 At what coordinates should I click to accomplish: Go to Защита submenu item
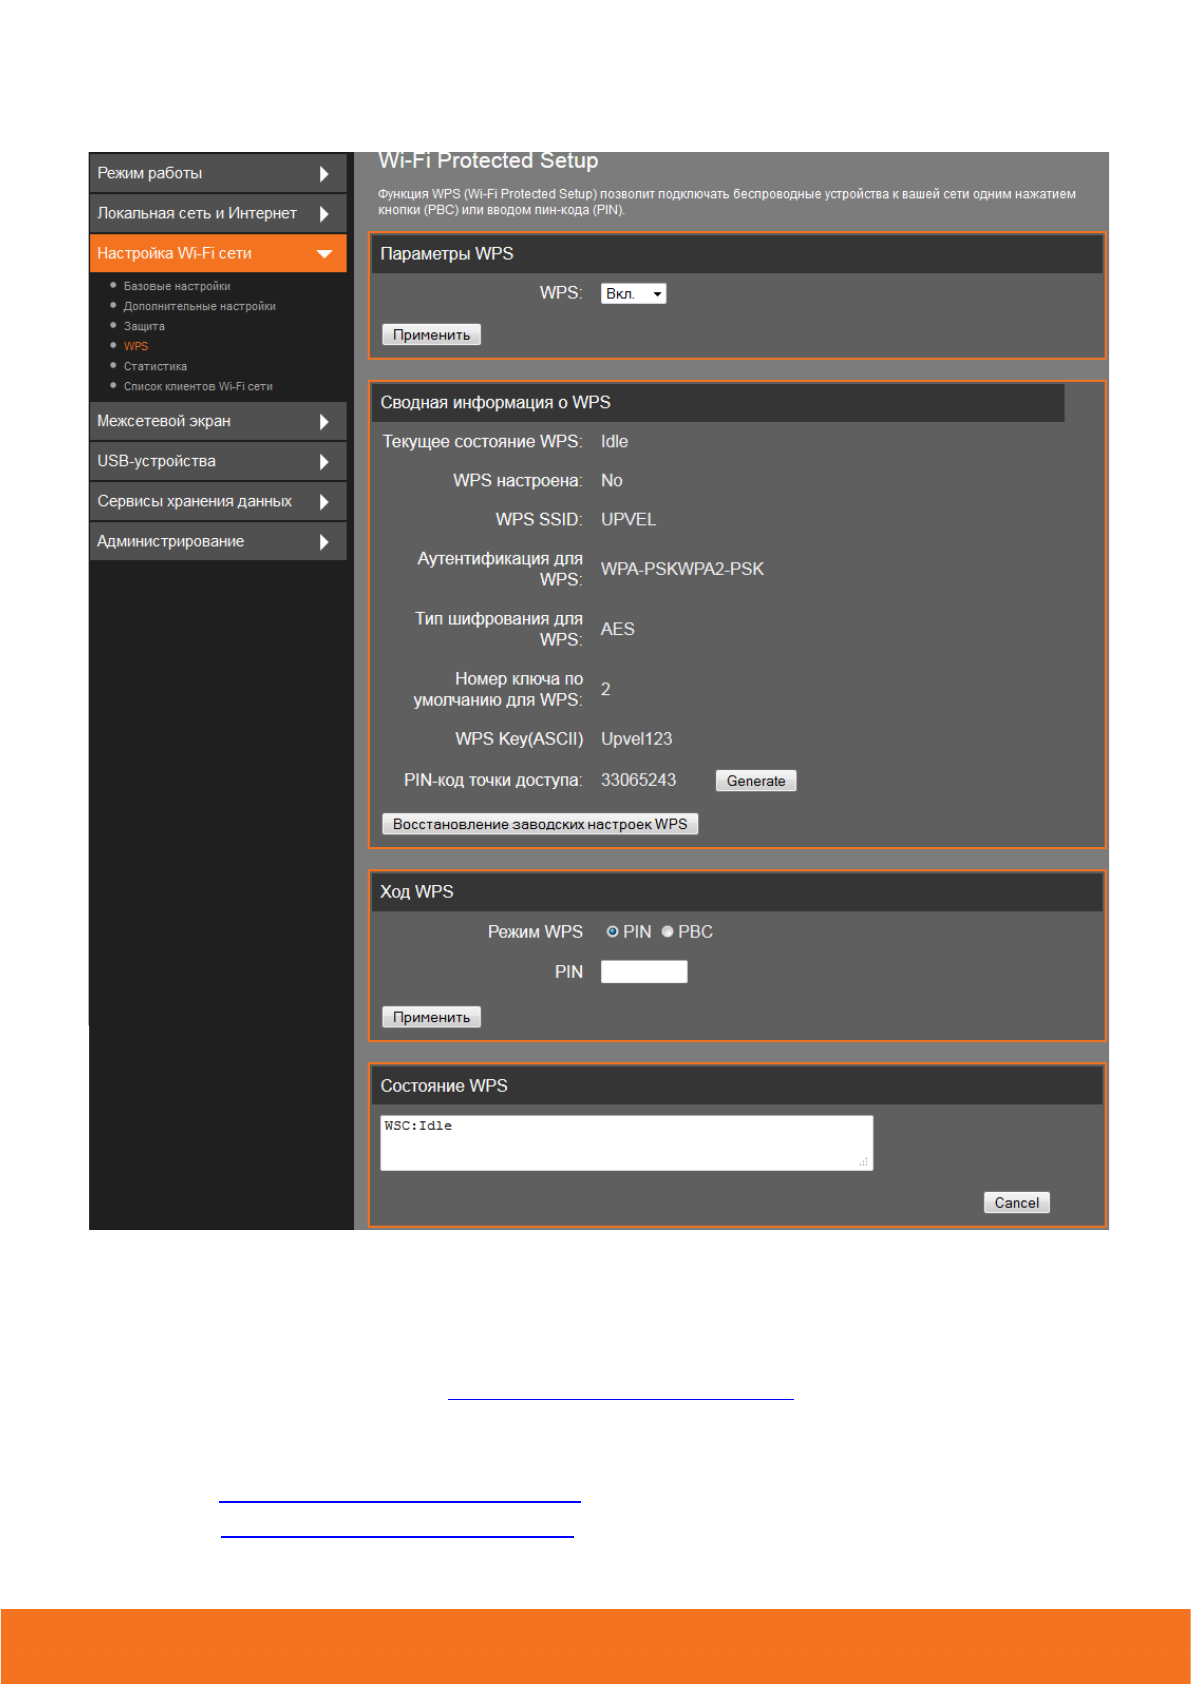(144, 327)
